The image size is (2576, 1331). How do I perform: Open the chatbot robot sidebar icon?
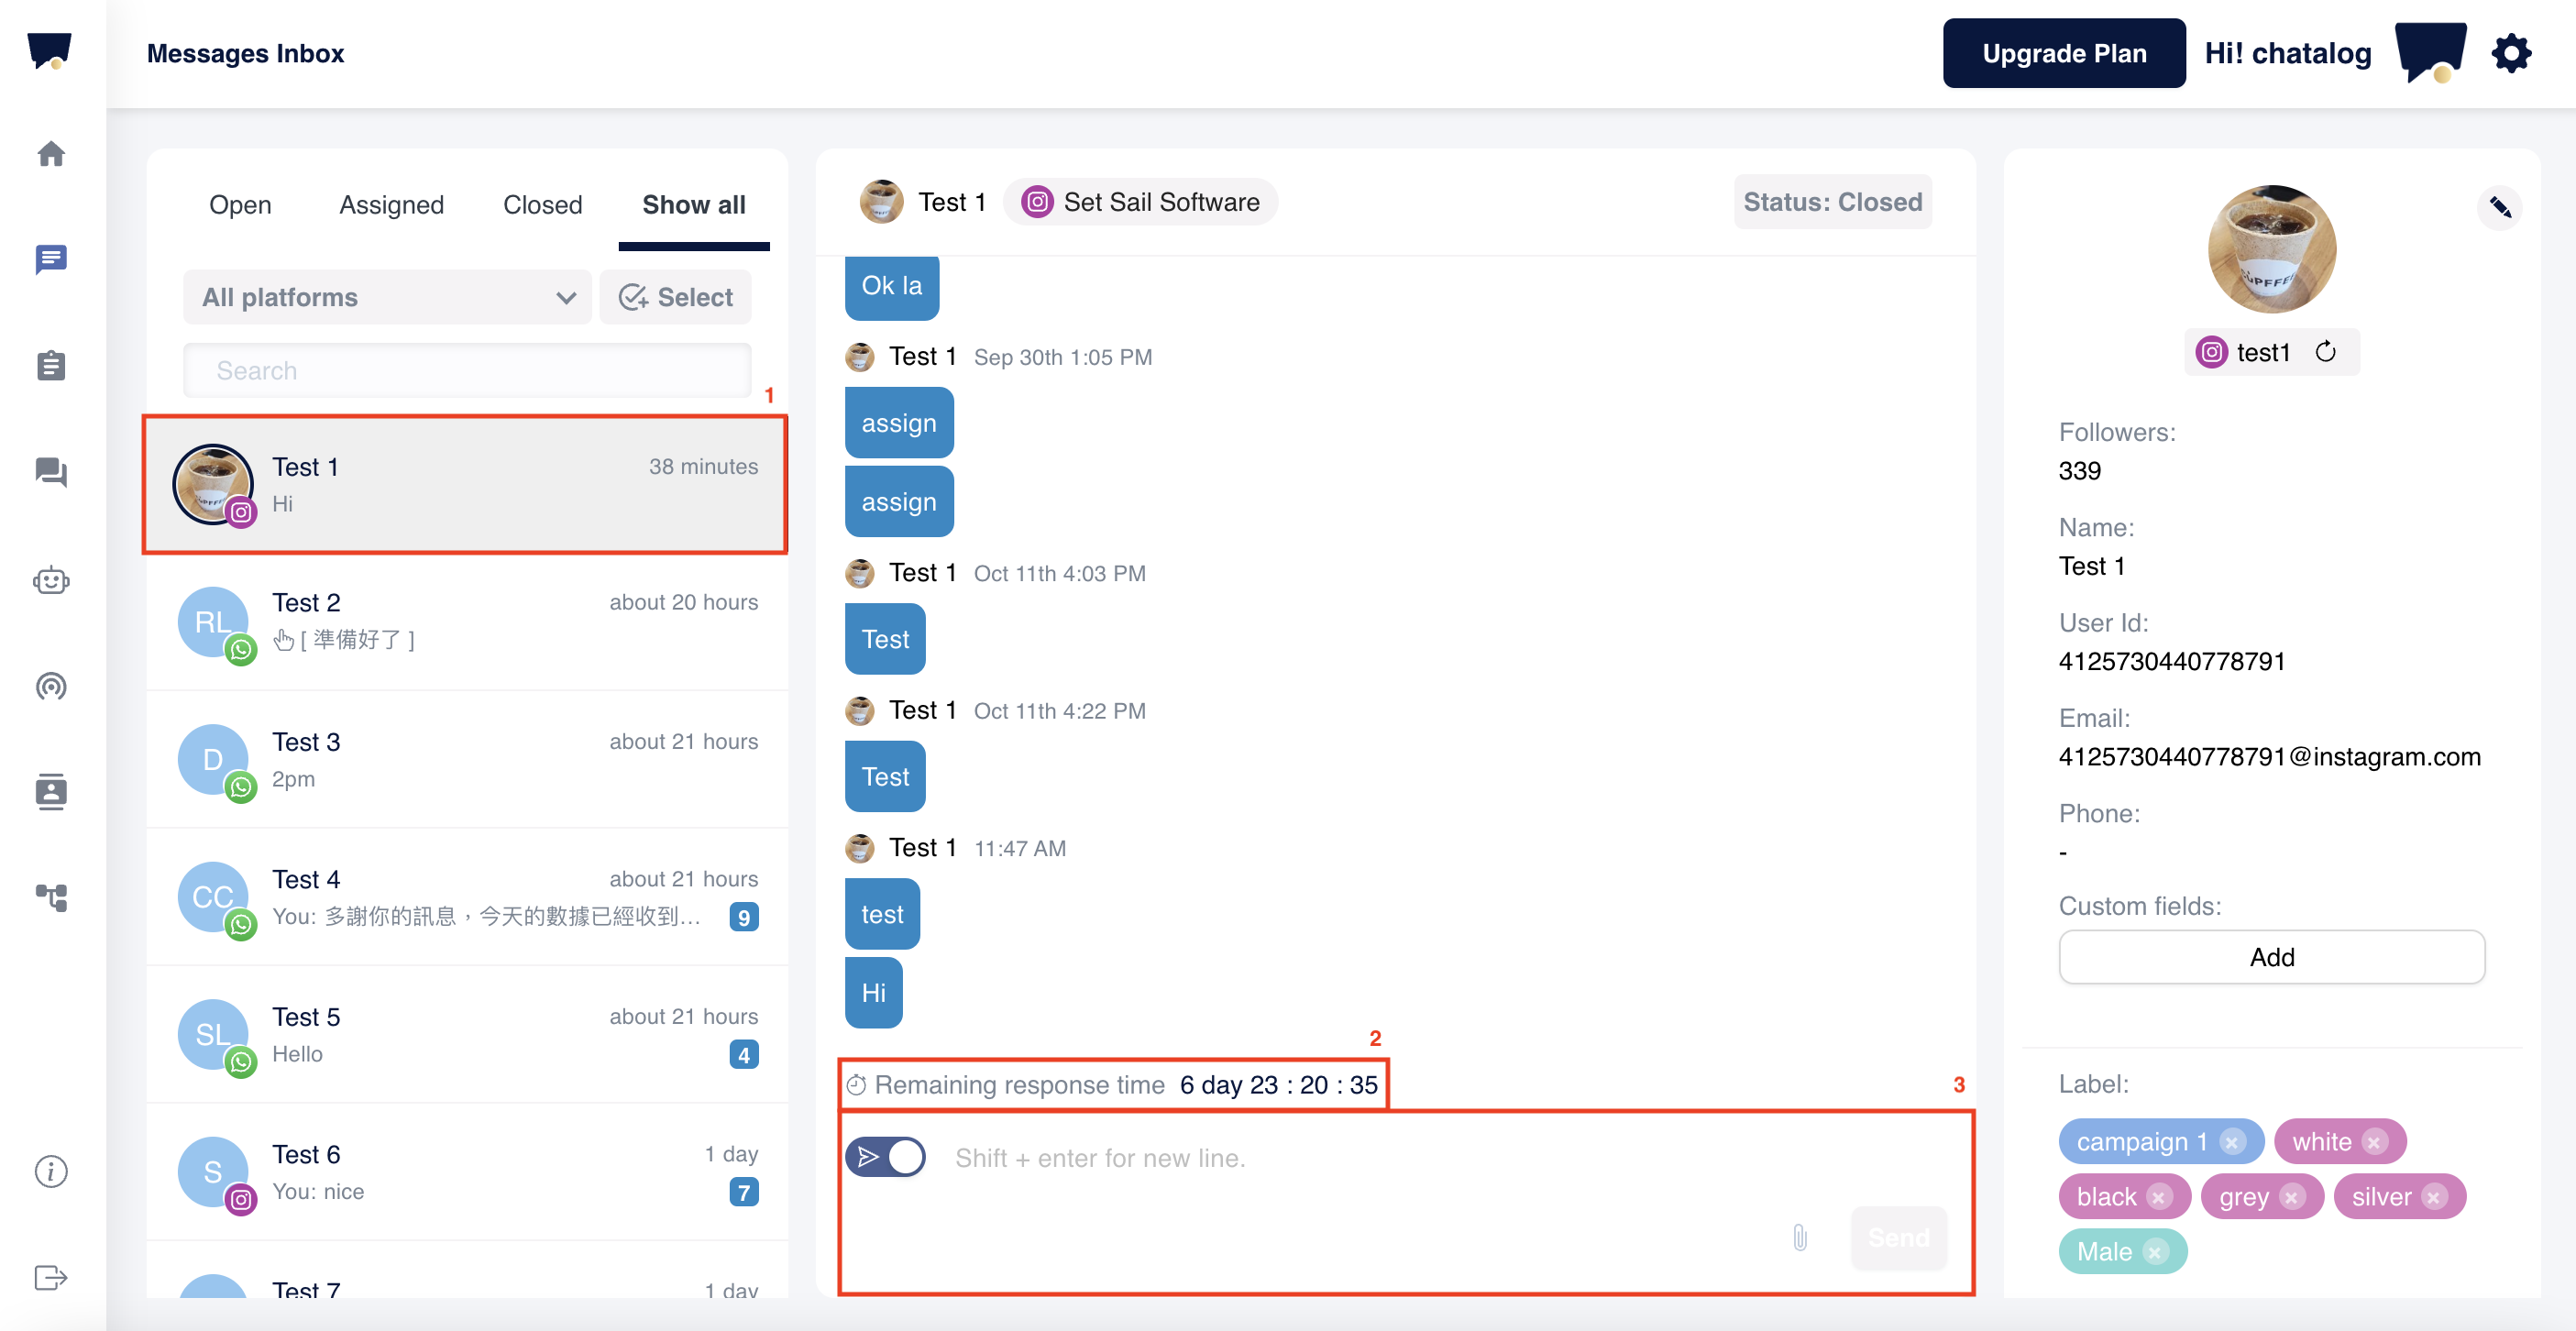[51, 580]
